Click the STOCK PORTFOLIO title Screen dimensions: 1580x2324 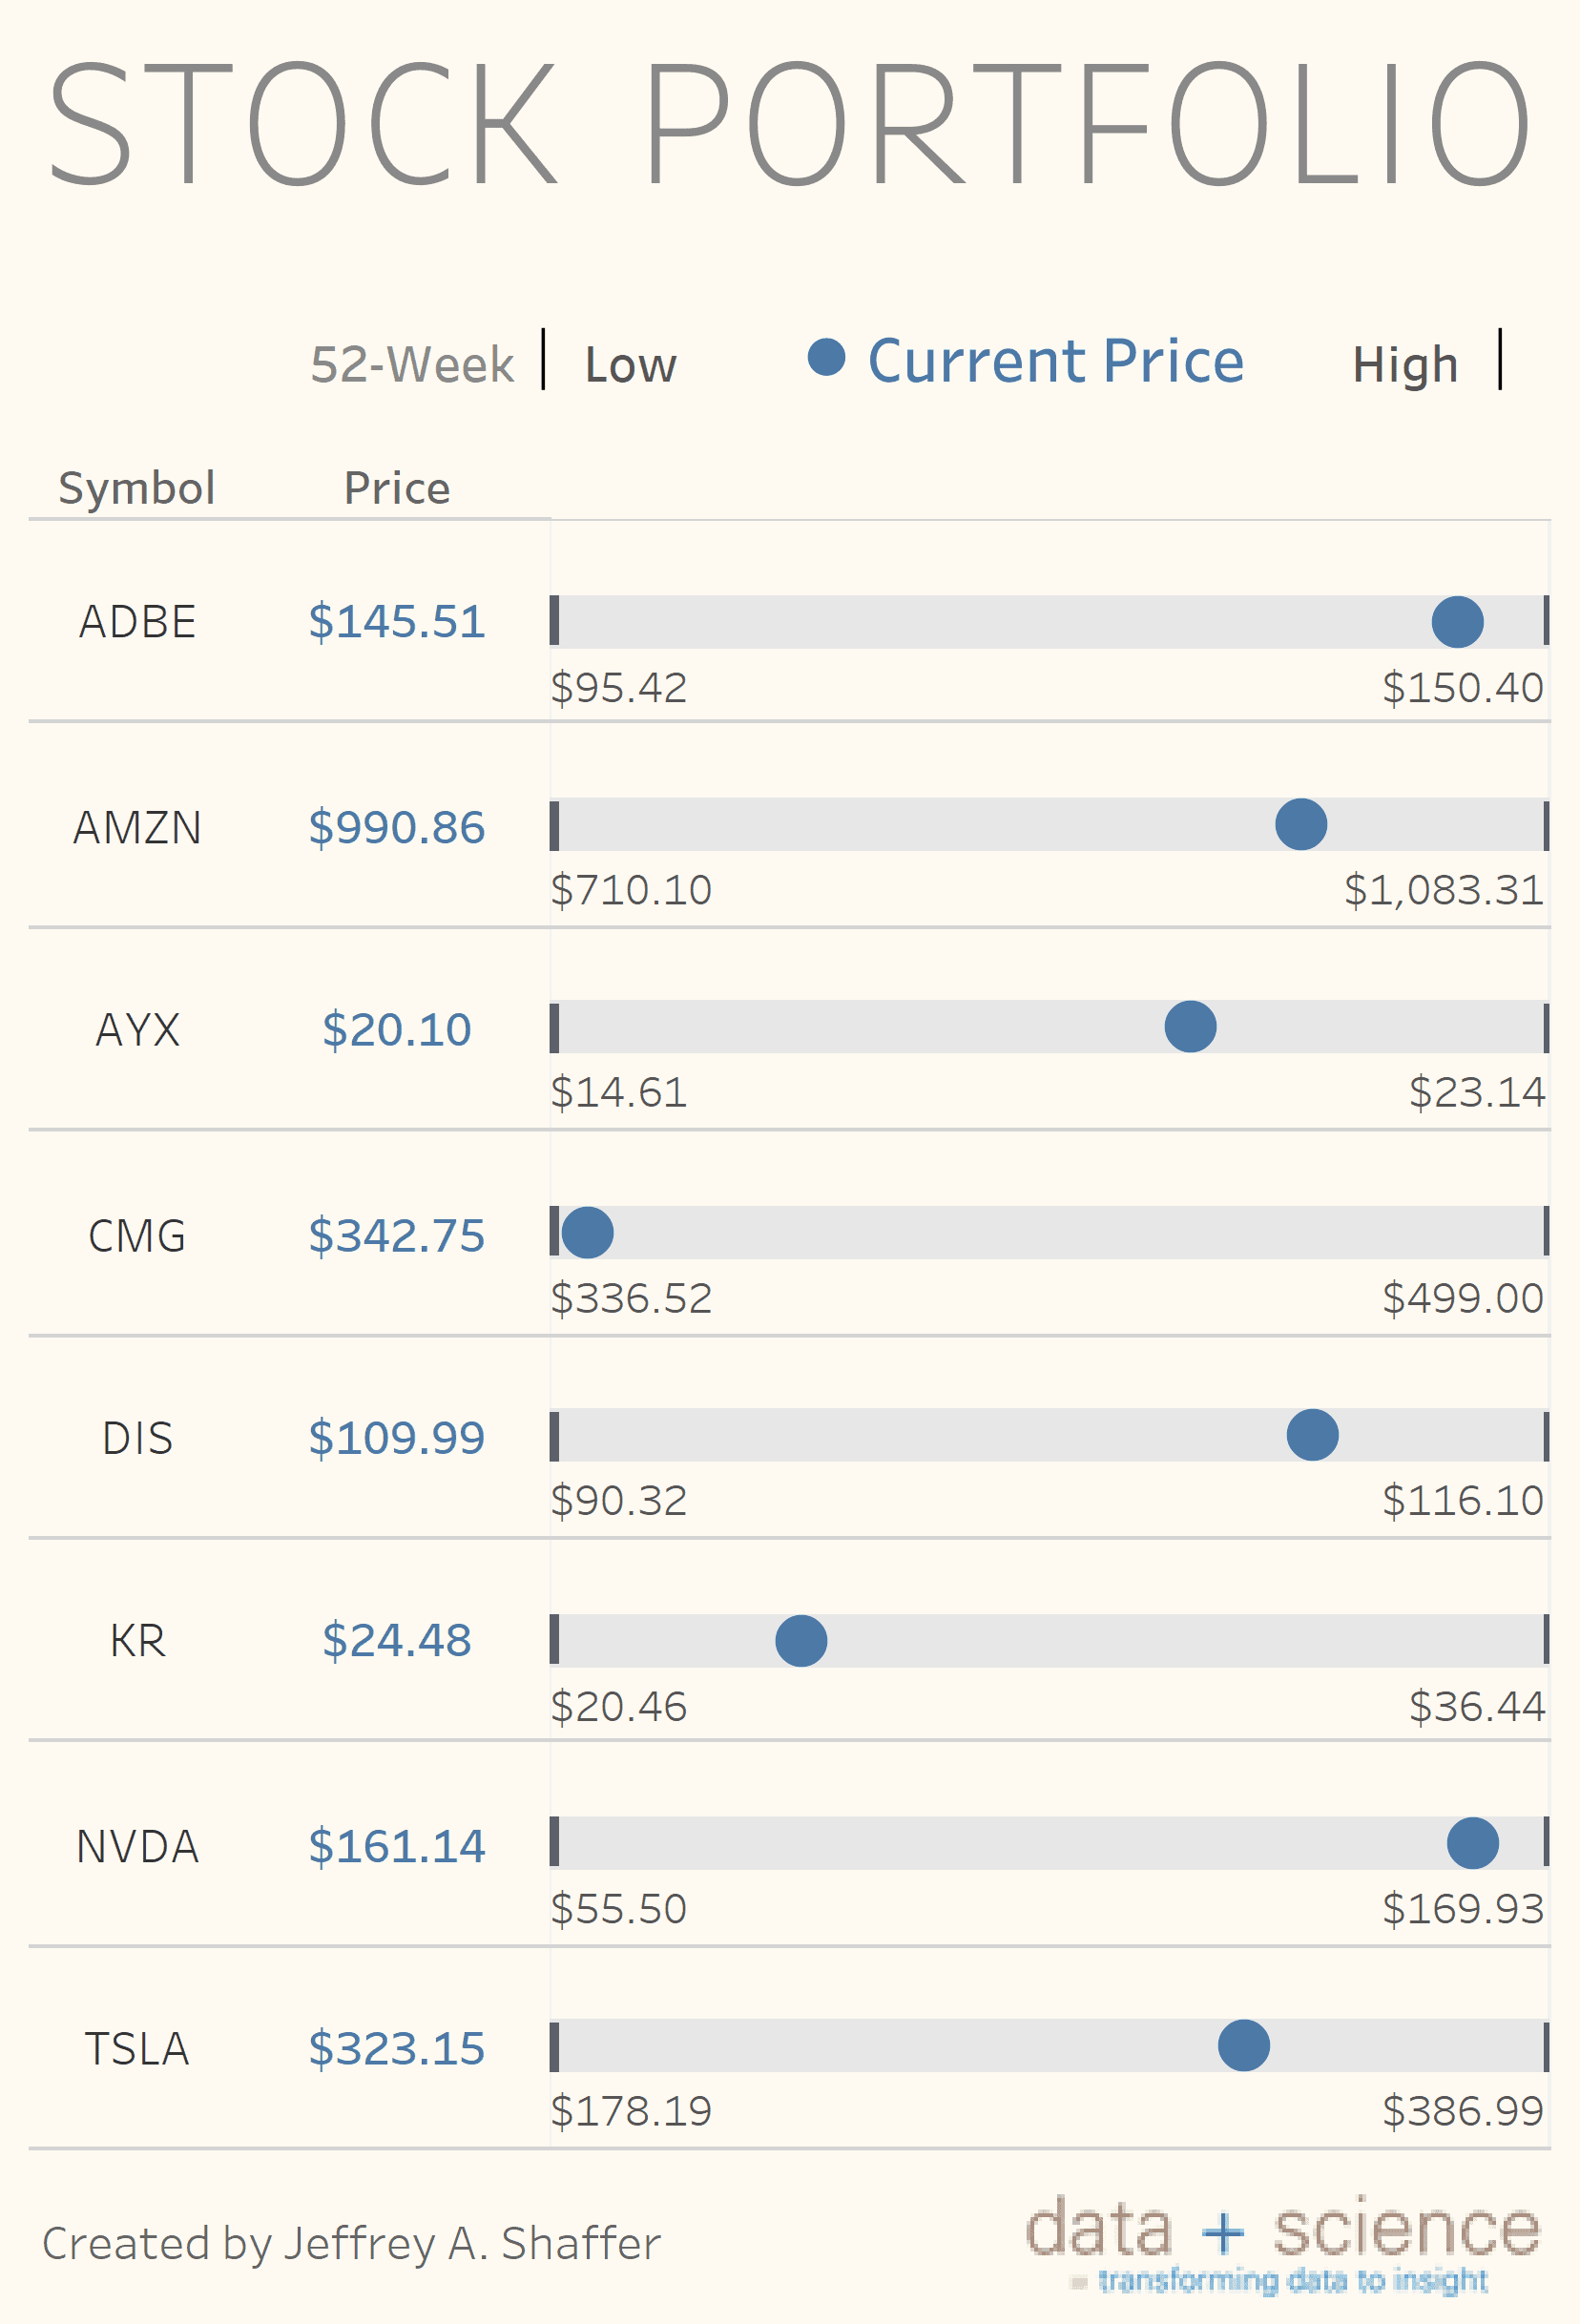(x=789, y=124)
